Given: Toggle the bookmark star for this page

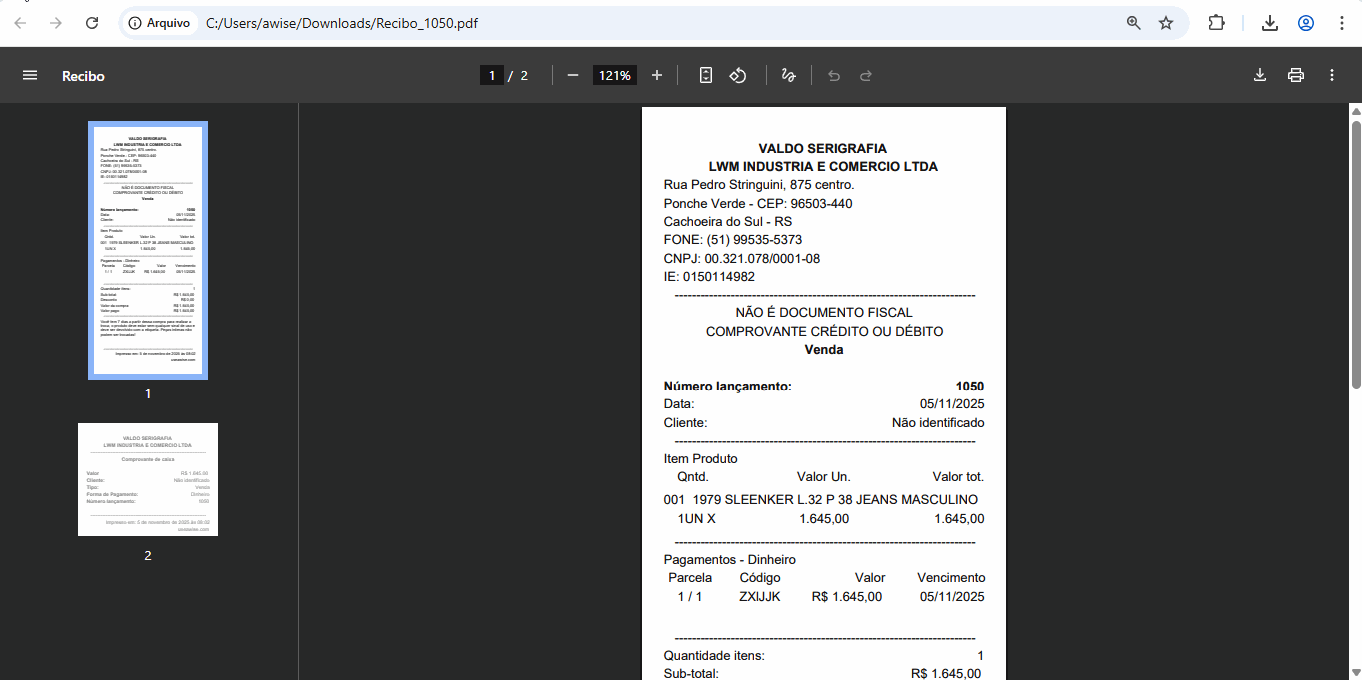Looking at the screenshot, I should pos(1166,22).
